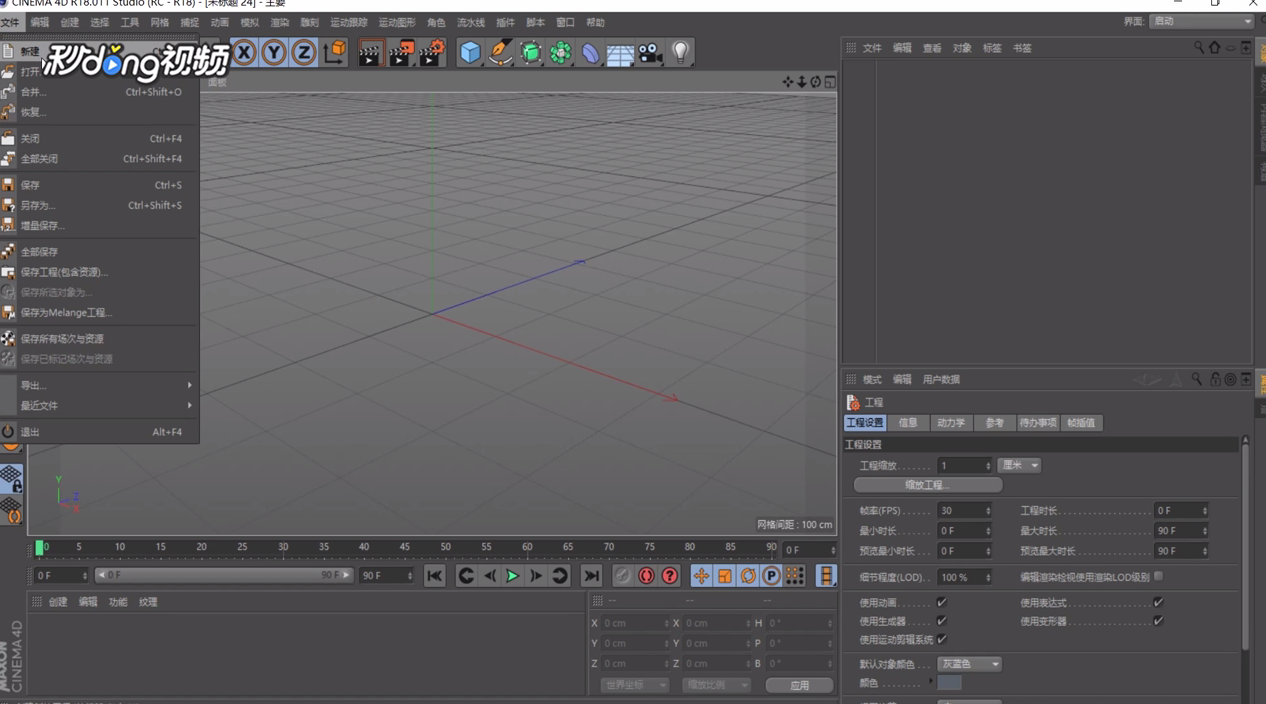
Task: Click Render View clapperboard icon
Action: [x=371, y=52]
